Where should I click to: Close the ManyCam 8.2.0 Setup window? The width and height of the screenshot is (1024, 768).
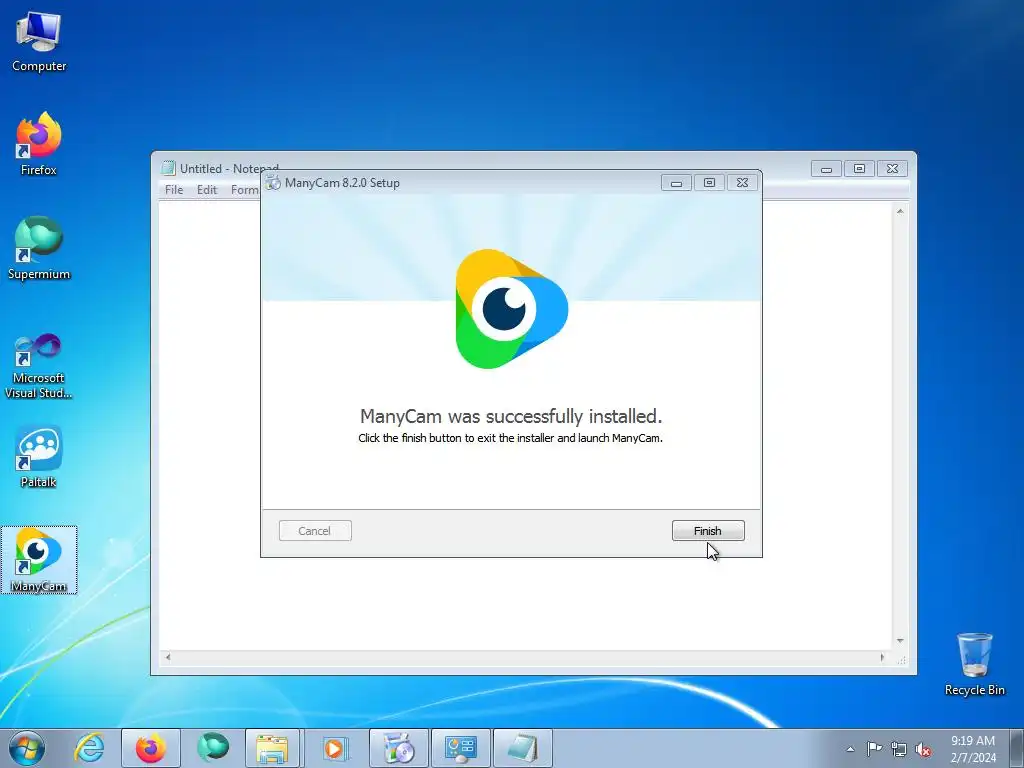[743, 183]
